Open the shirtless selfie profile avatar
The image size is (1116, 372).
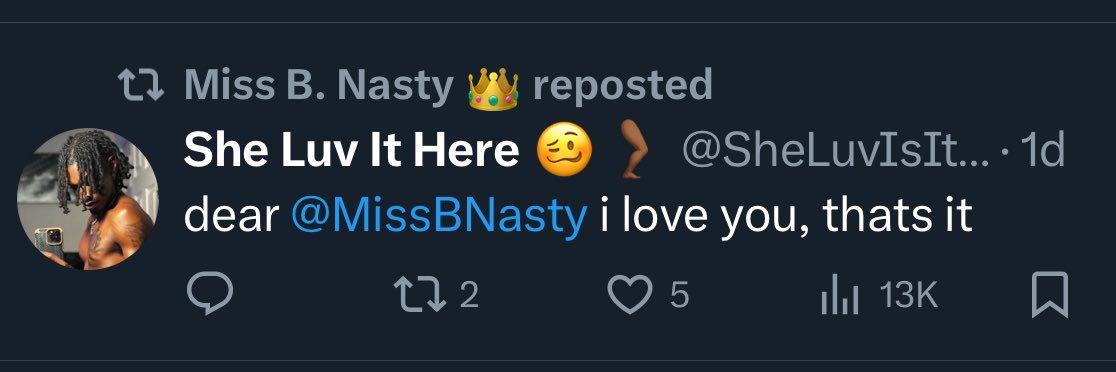88,199
